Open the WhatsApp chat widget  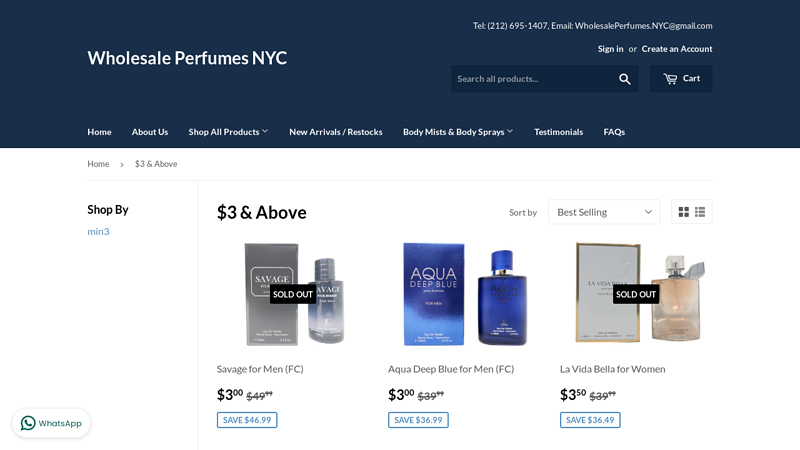click(x=51, y=423)
